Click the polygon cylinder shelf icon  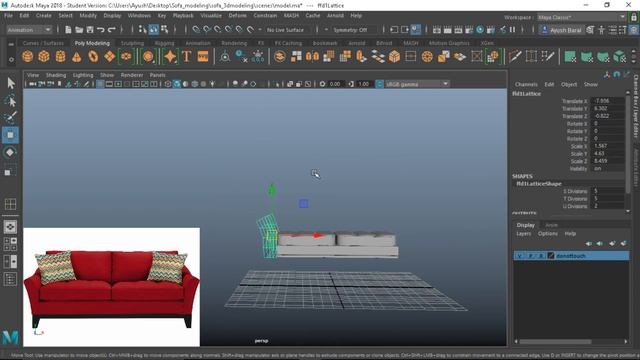60,56
